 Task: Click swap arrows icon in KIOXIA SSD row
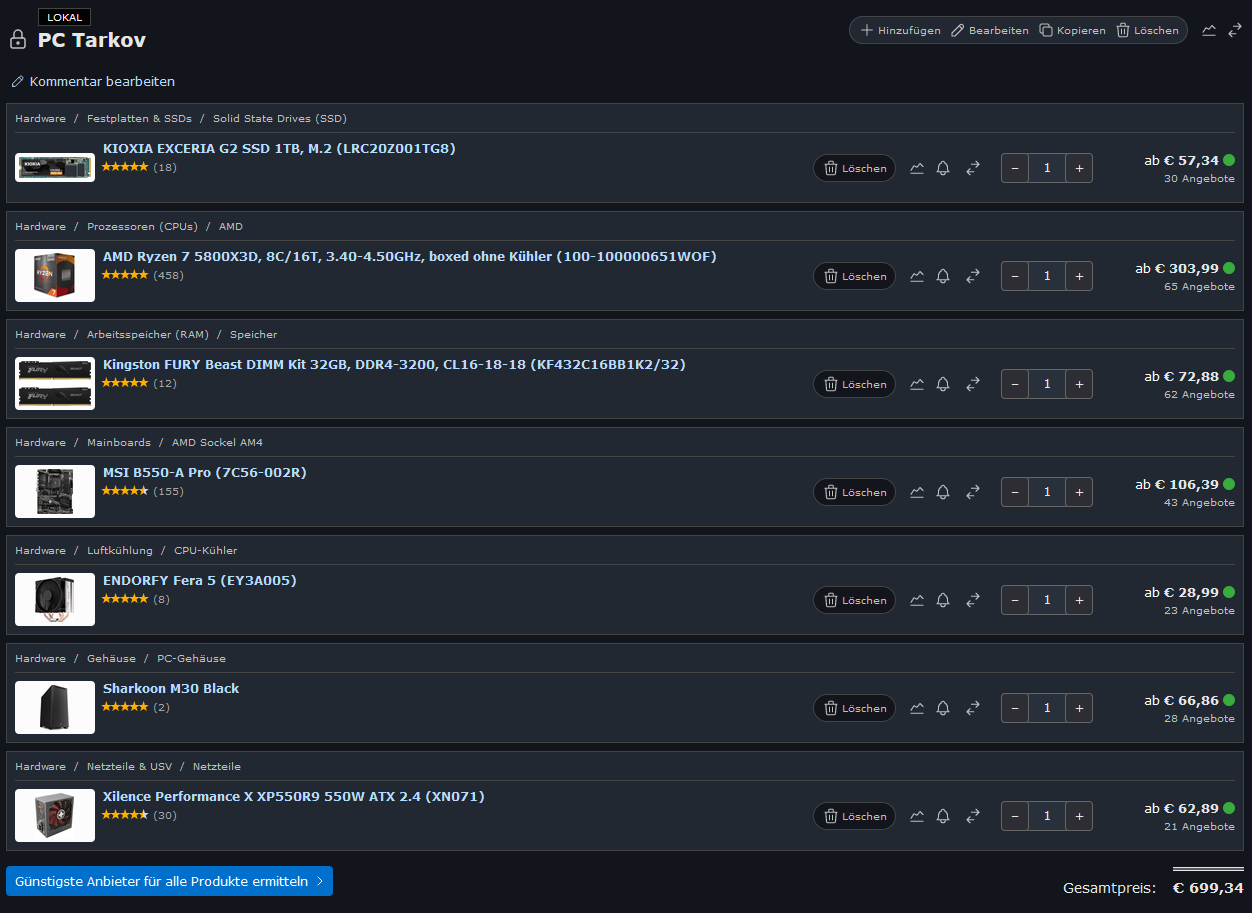[x=973, y=168]
